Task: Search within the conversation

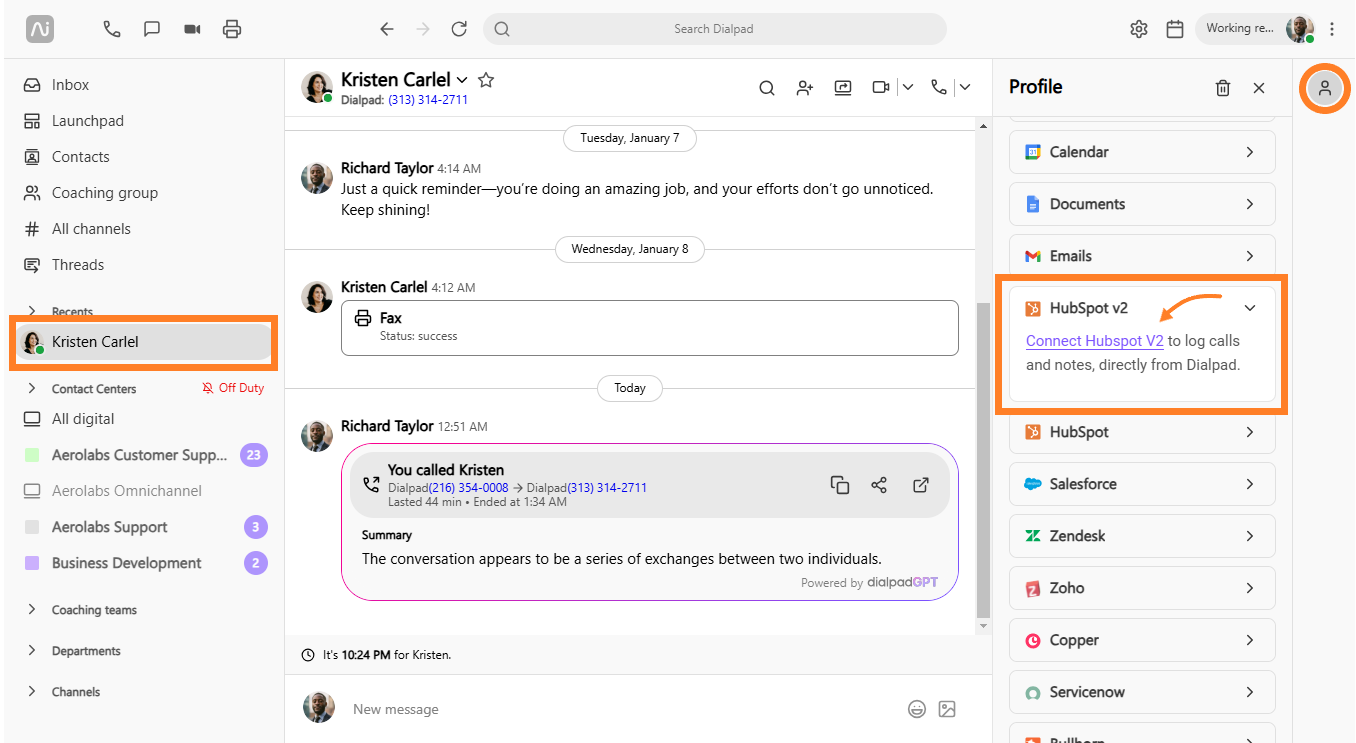Action: 767,88
